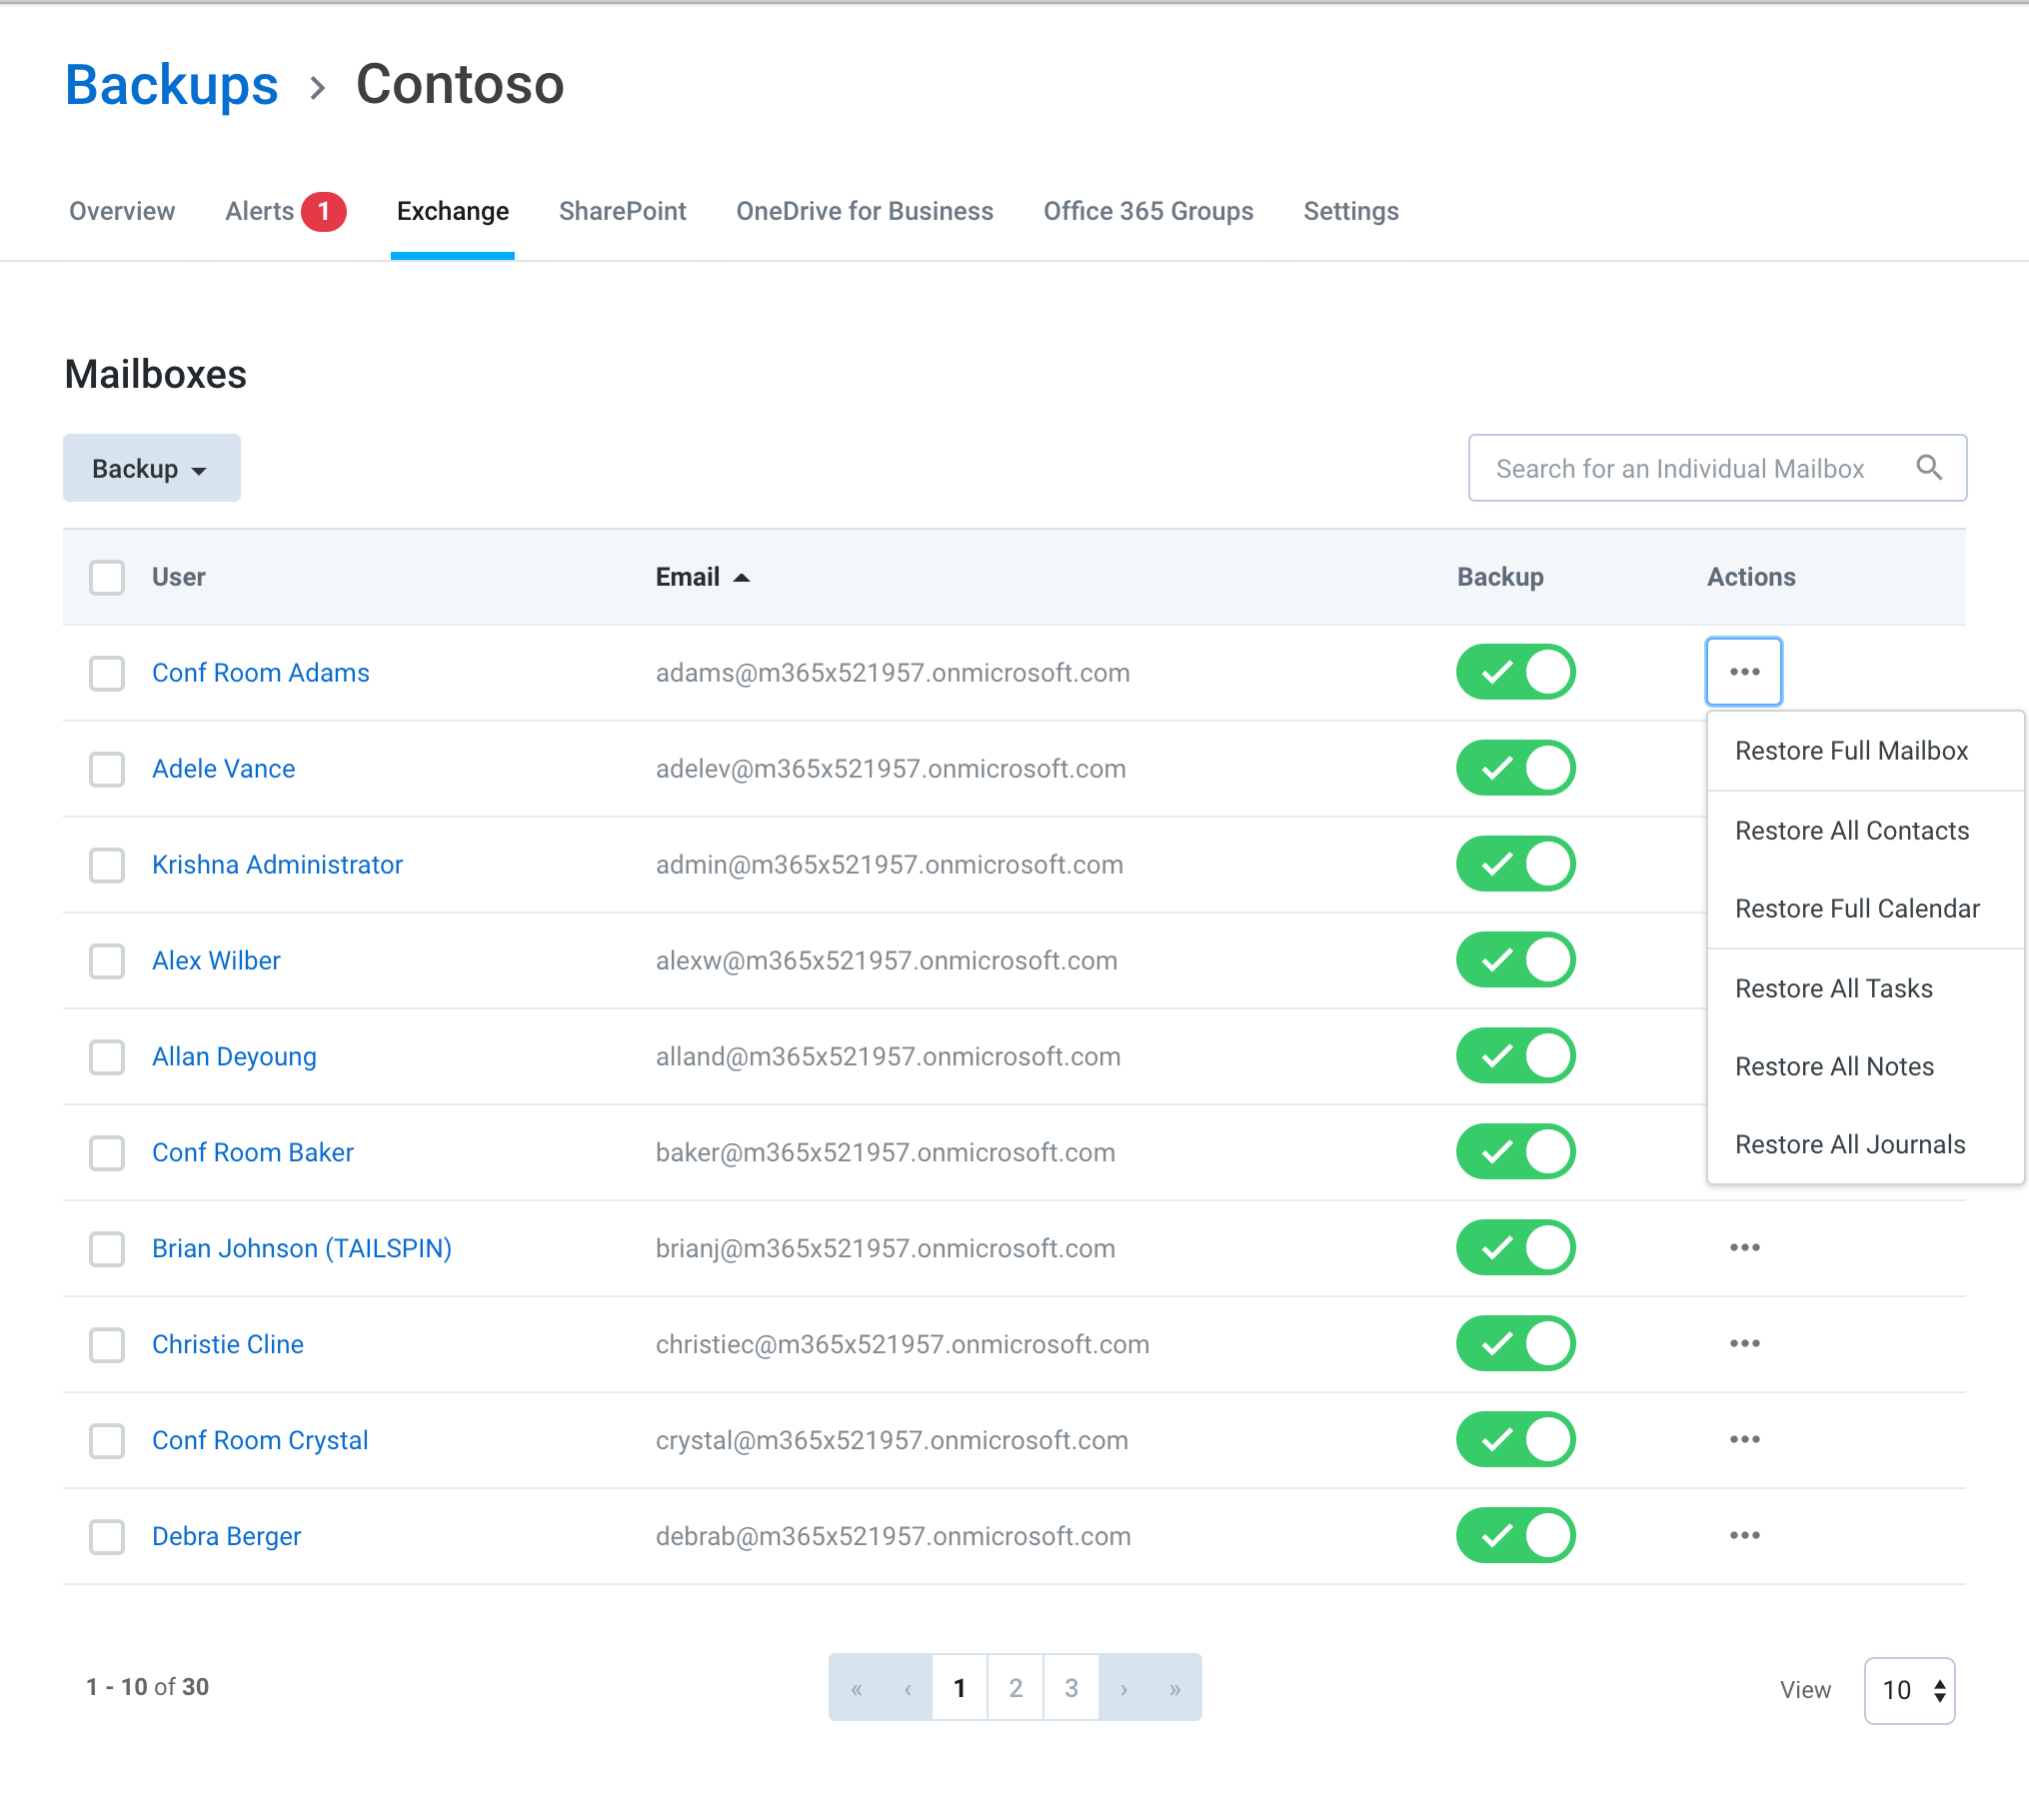
Task: Check the Allan Deyoung row checkbox
Action: point(106,1057)
